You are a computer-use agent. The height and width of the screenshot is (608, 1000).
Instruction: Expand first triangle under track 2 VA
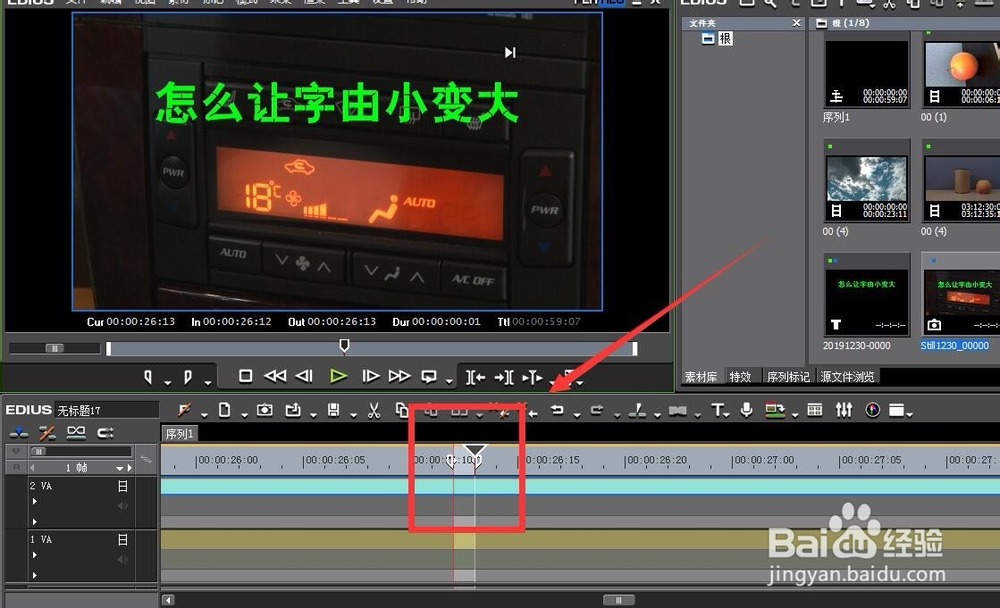34,501
